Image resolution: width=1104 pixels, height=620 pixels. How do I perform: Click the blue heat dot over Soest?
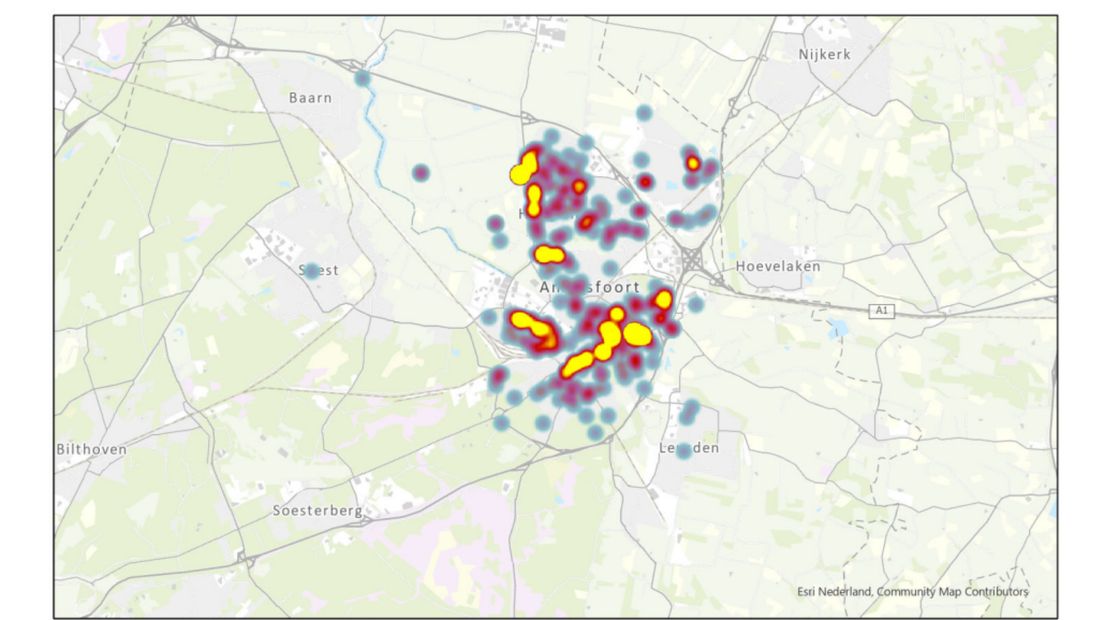(x=311, y=270)
